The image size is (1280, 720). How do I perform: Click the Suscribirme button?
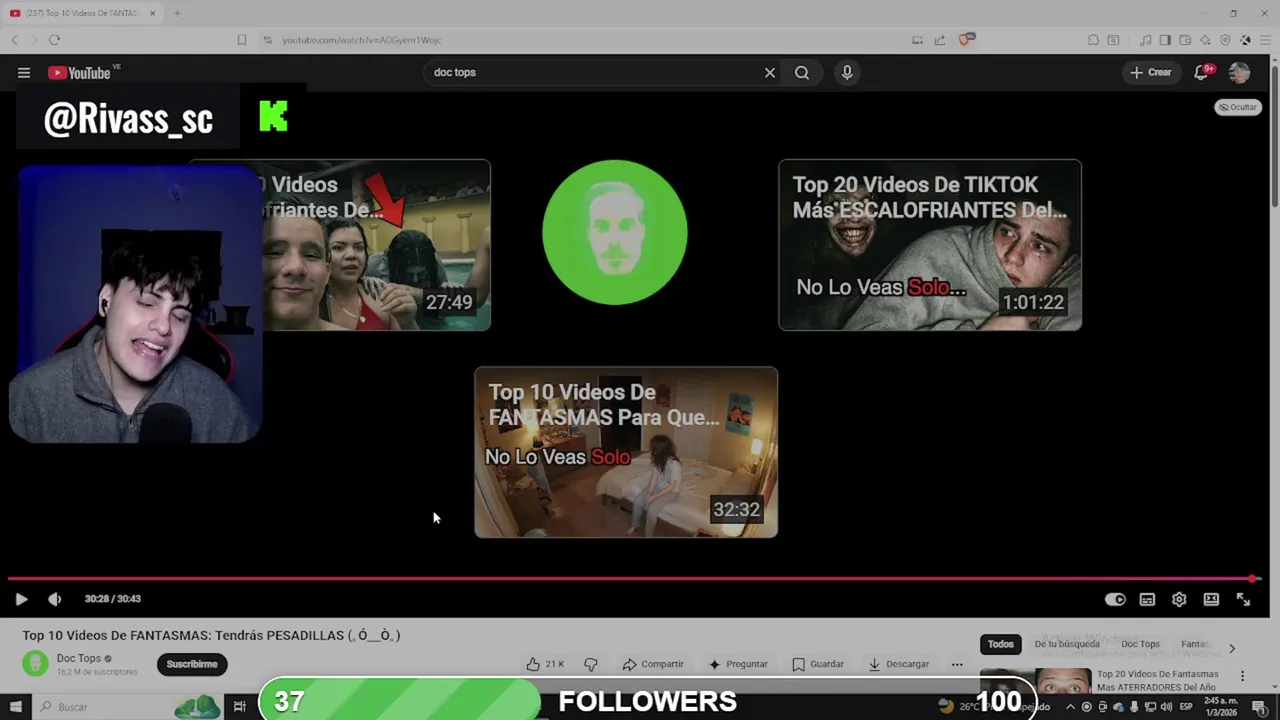pos(192,664)
